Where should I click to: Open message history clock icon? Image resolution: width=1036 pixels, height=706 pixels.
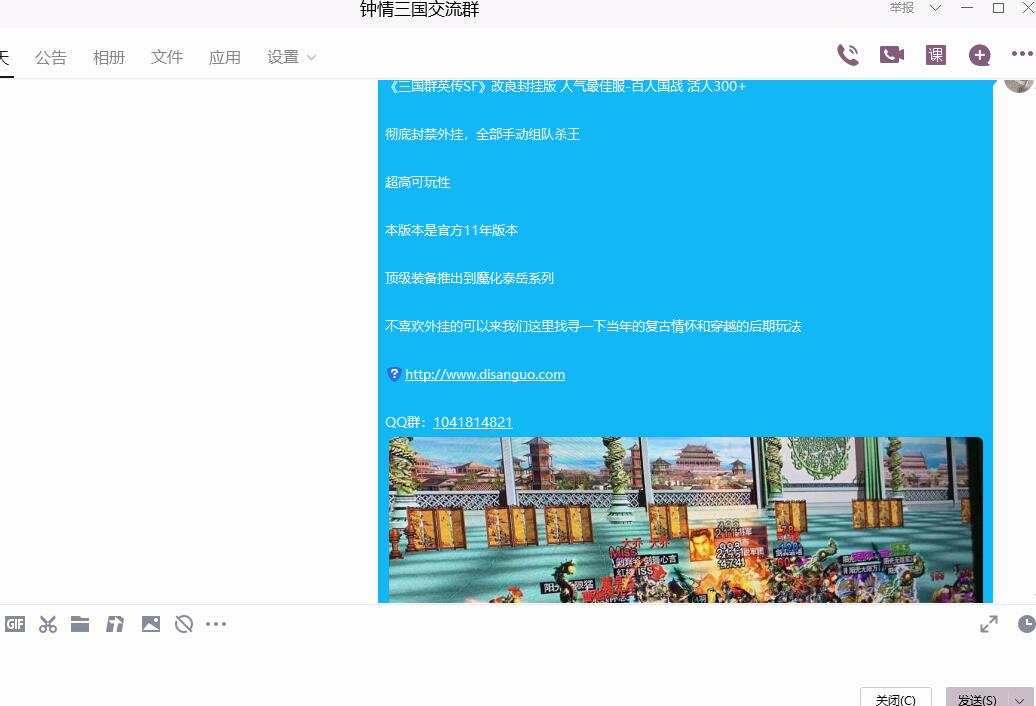(x=1026, y=624)
